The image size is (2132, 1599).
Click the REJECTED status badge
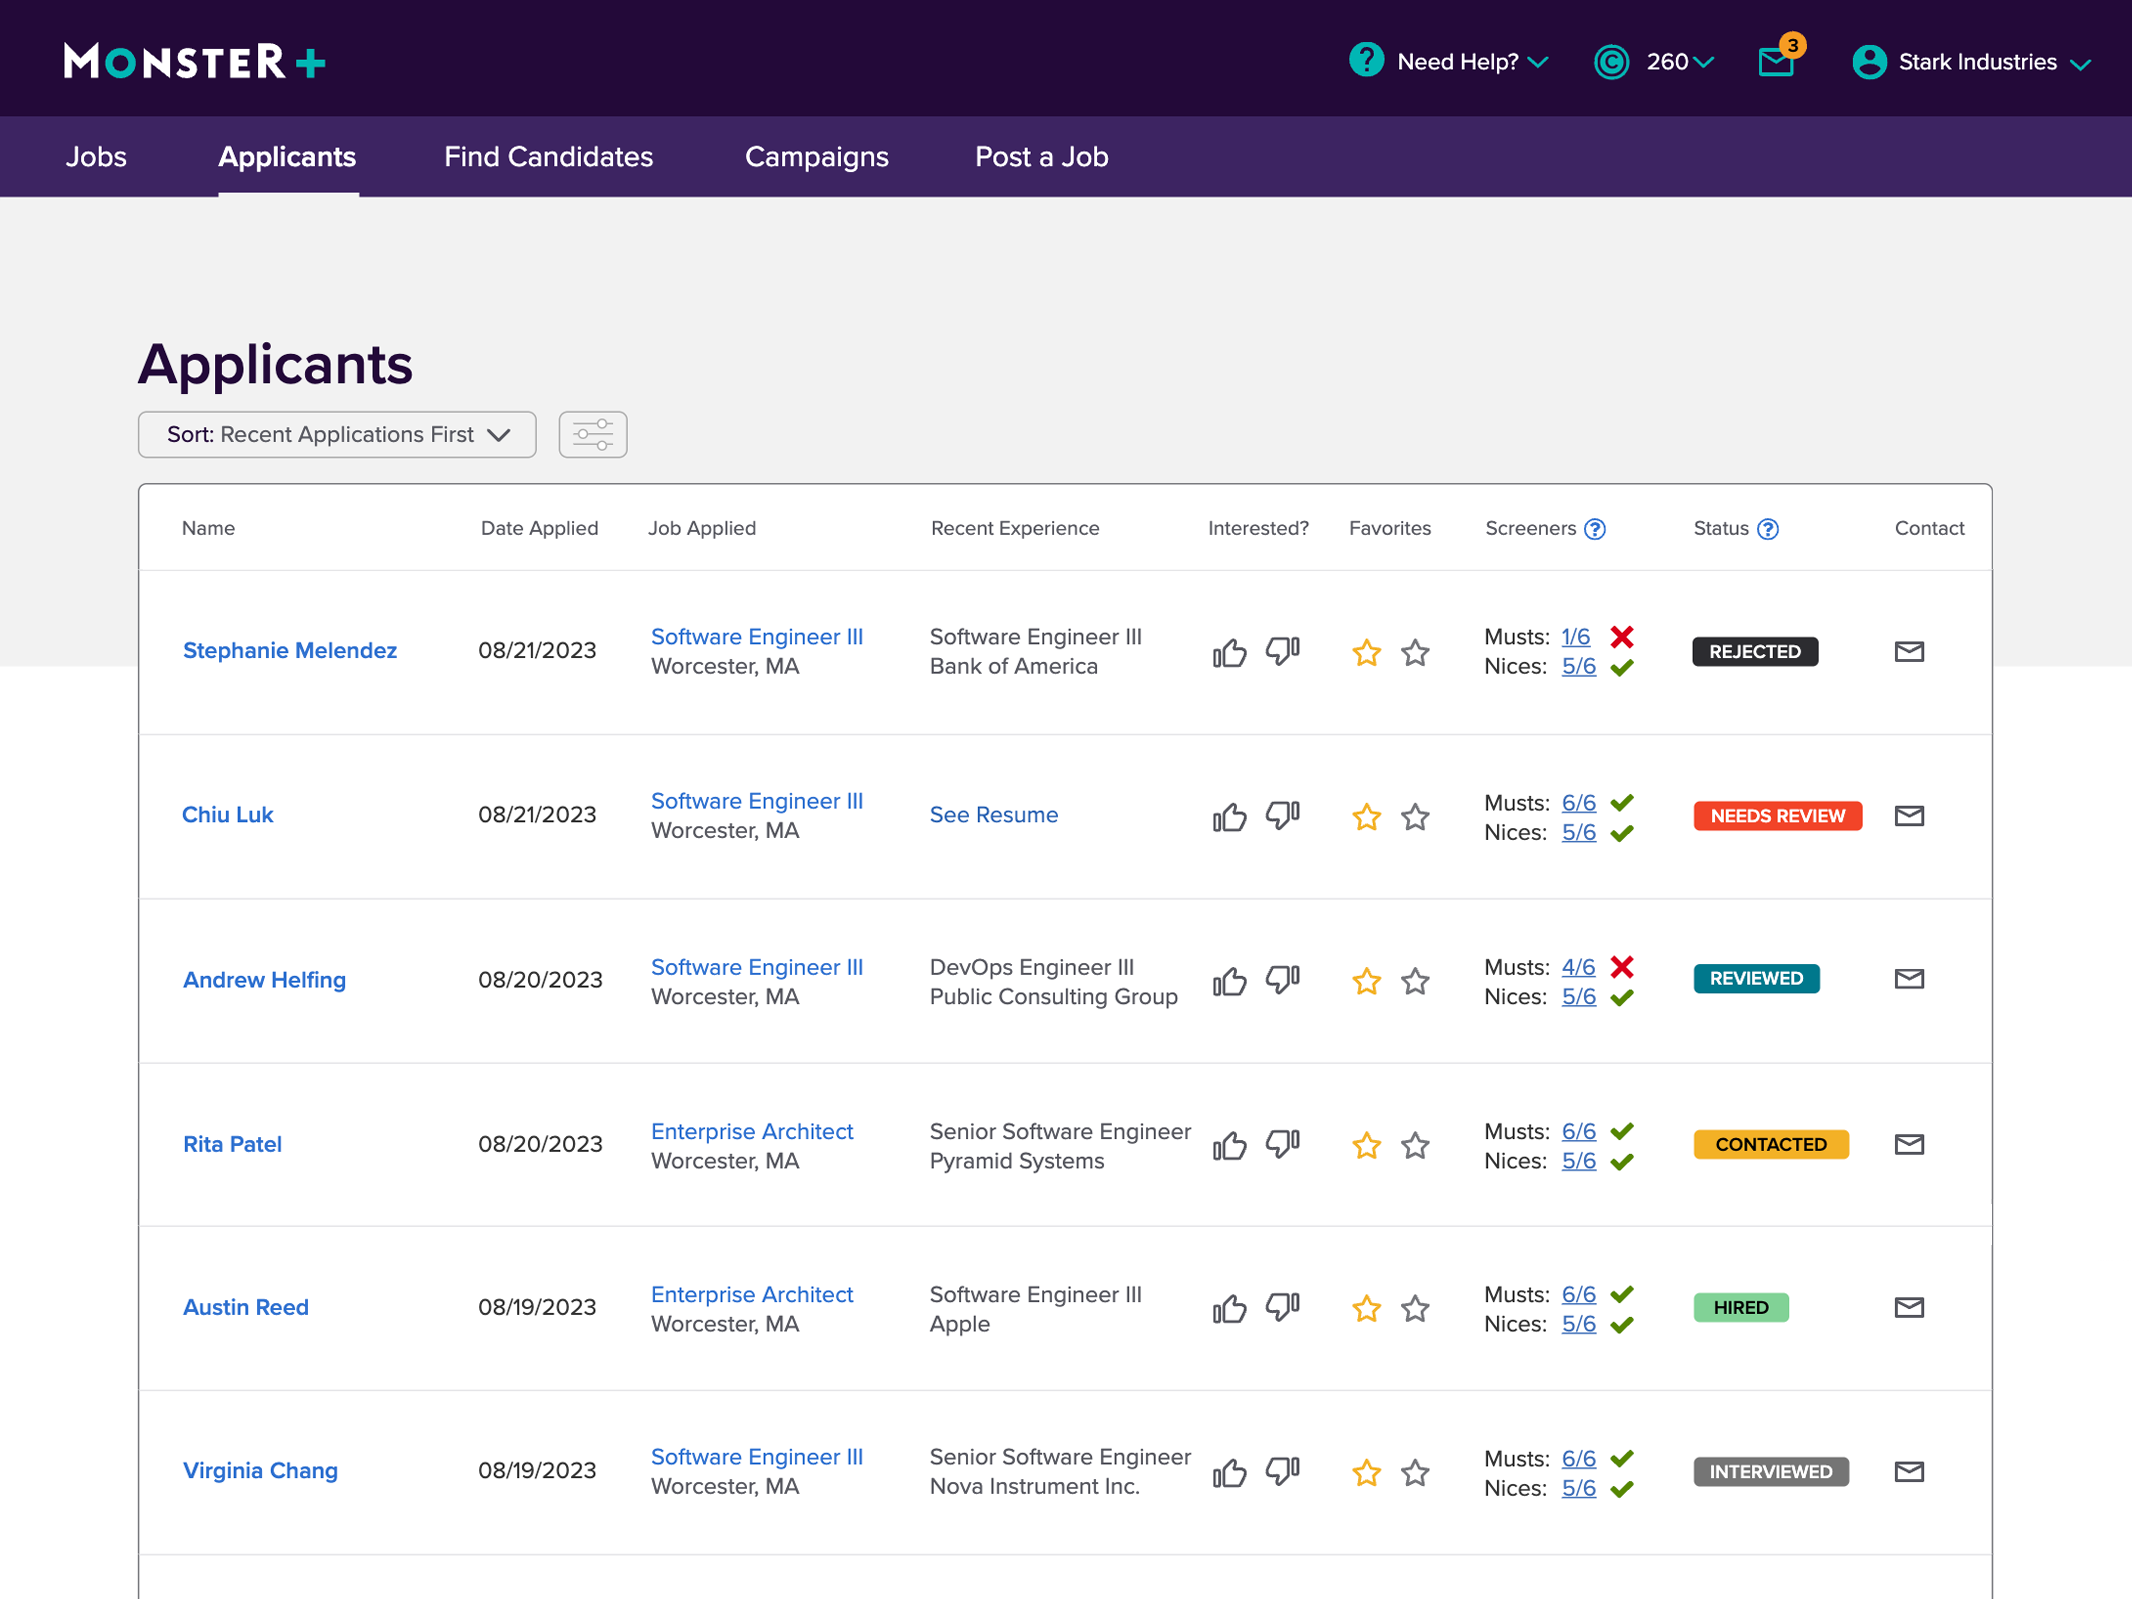pos(1755,651)
